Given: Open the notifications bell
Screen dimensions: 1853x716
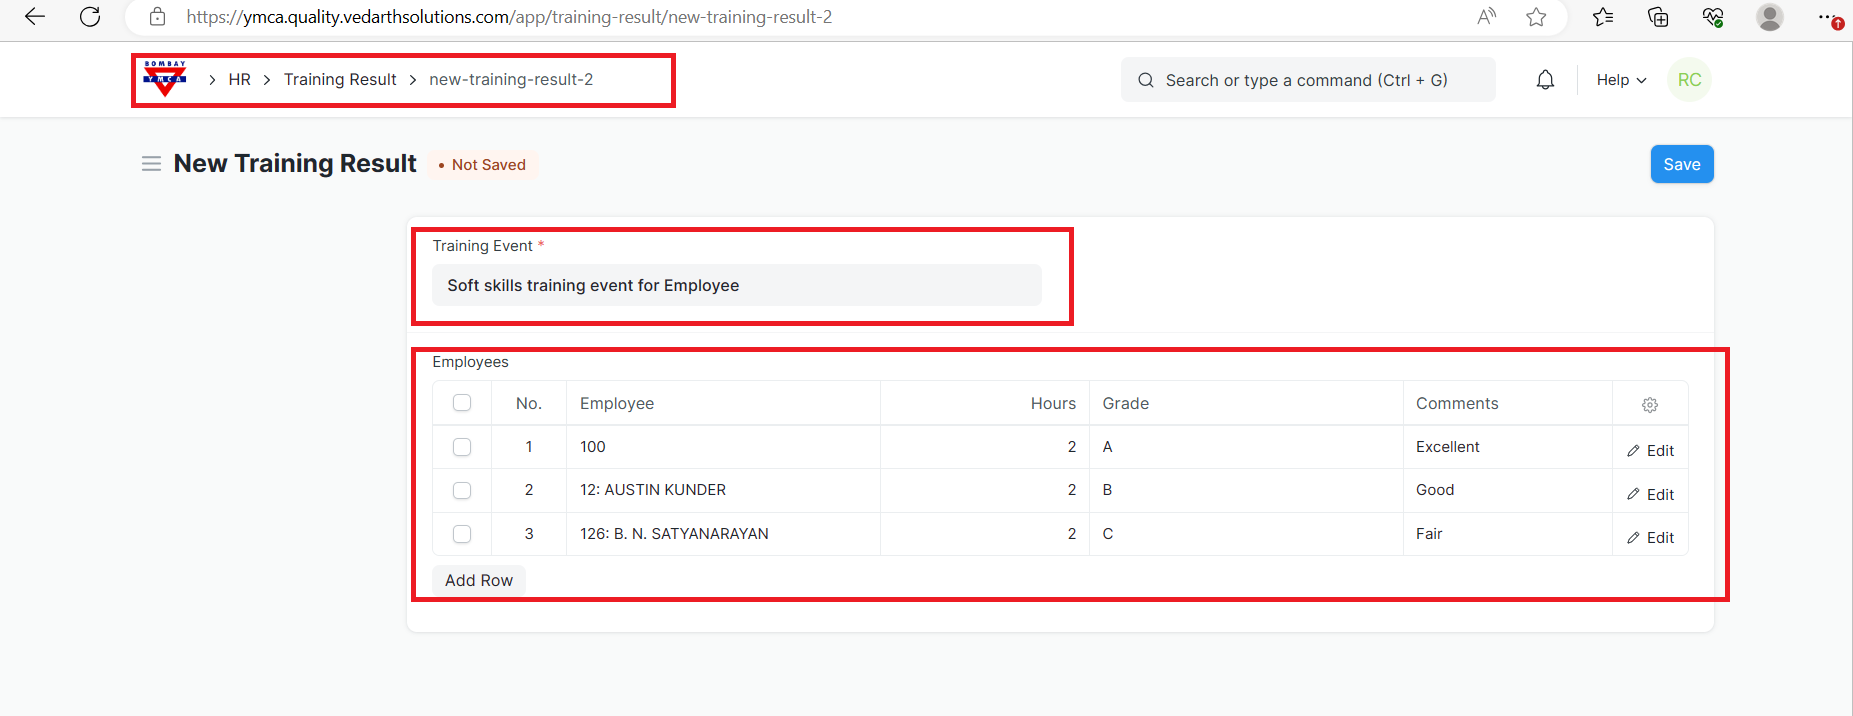Looking at the screenshot, I should (x=1545, y=80).
